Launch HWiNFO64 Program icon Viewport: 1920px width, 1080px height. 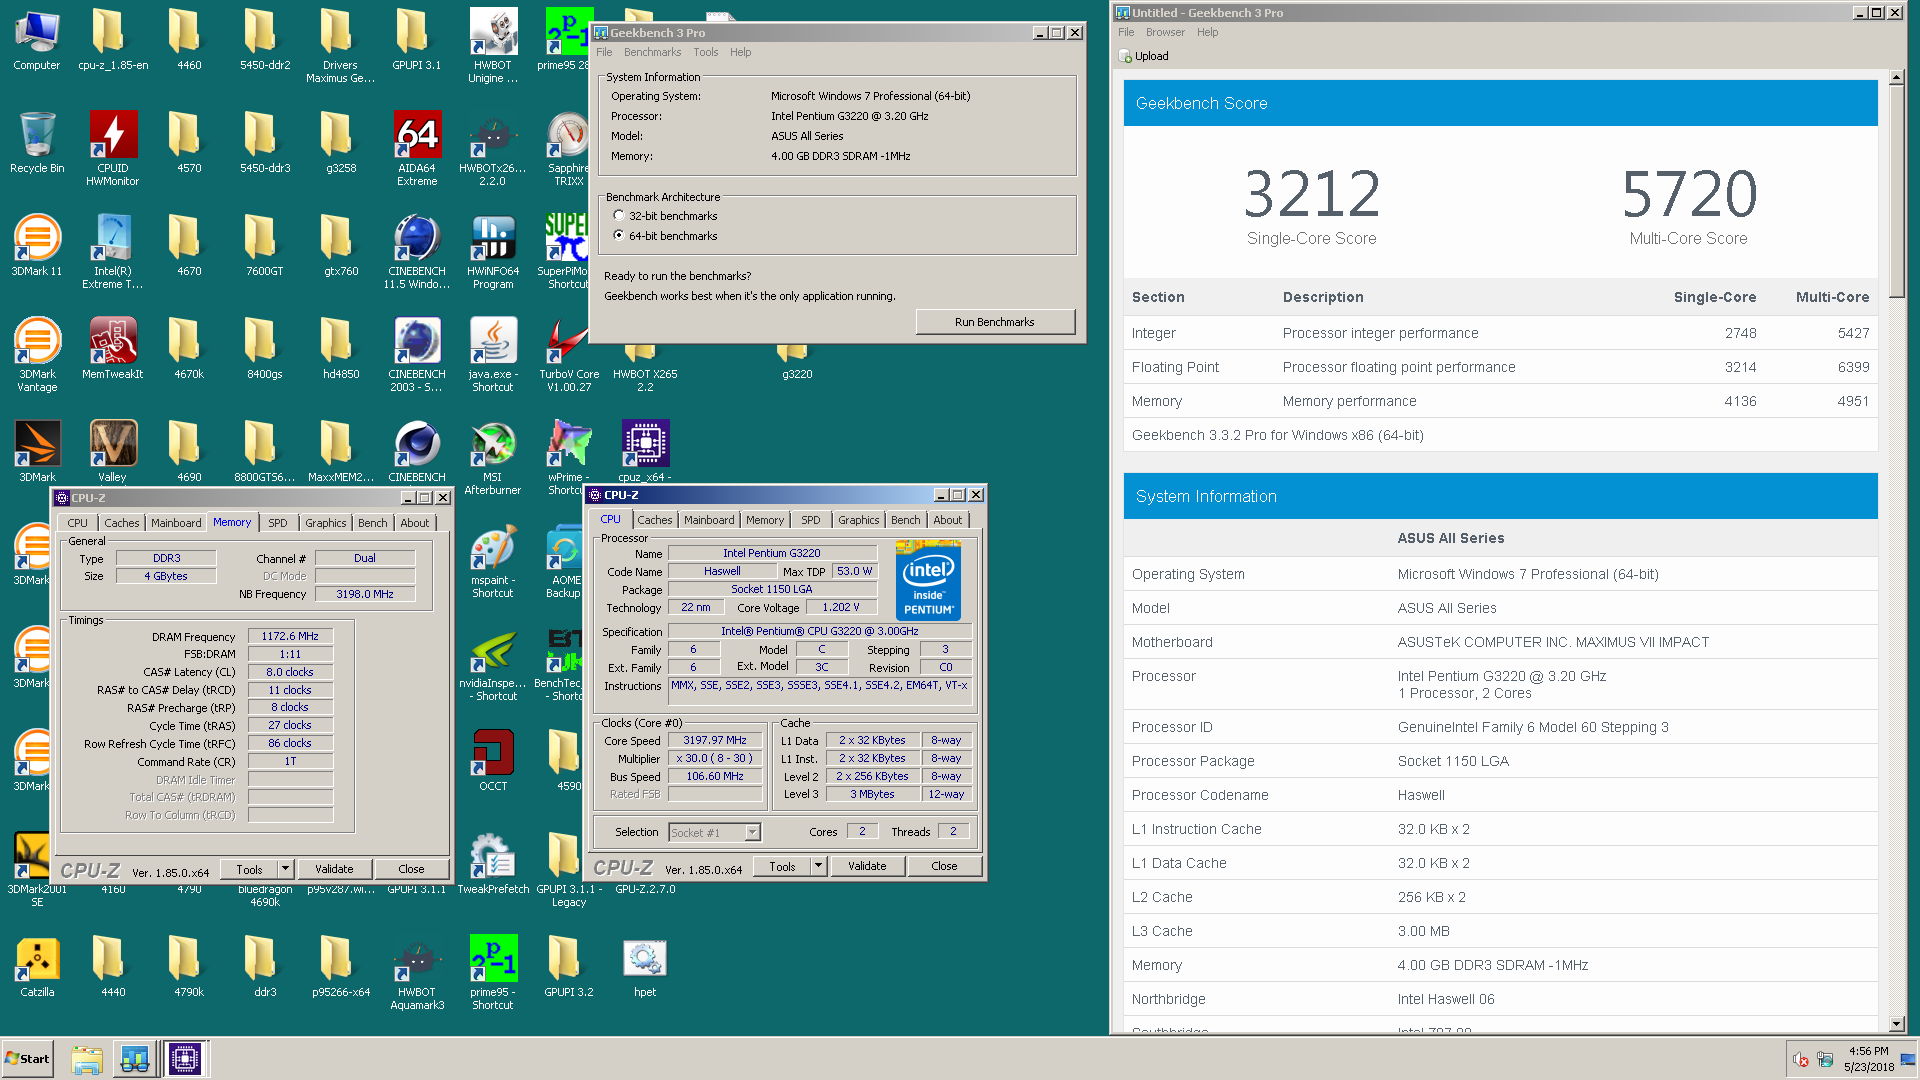(x=493, y=251)
